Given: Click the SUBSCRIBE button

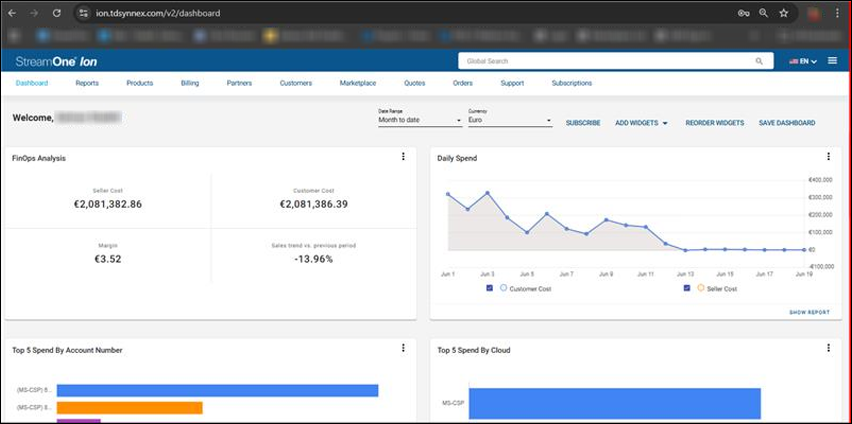Looking at the screenshot, I should tap(583, 123).
